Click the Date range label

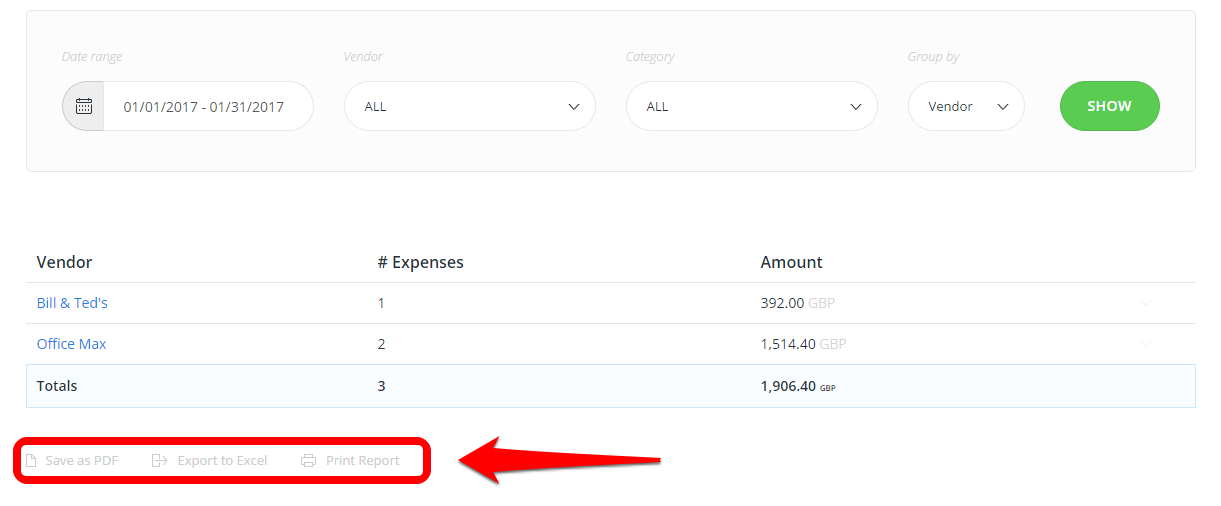[92, 57]
